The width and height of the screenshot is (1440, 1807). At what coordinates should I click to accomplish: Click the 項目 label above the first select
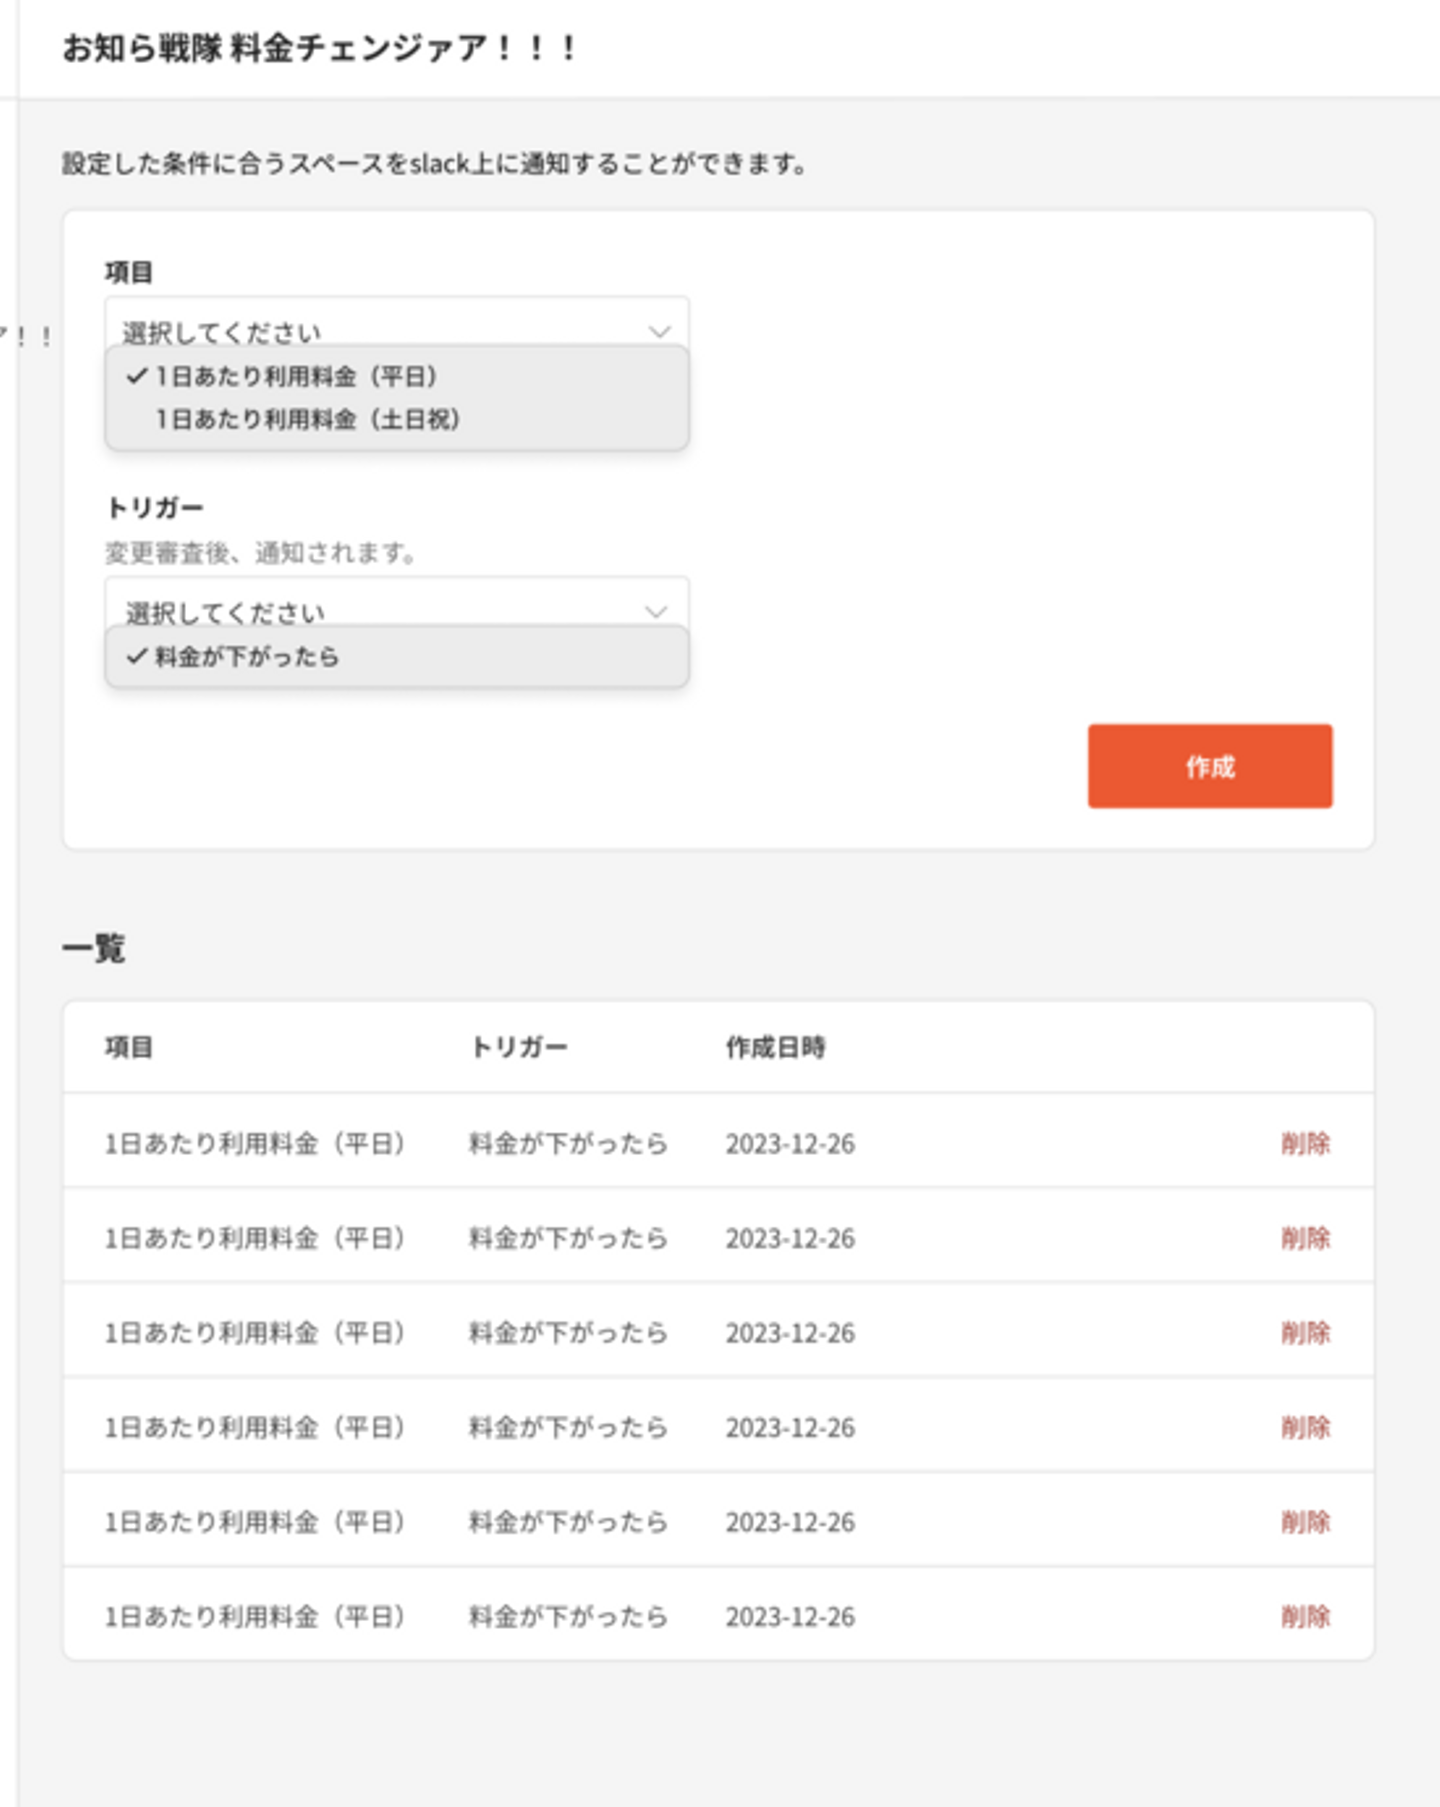click(x=129, y=272)
